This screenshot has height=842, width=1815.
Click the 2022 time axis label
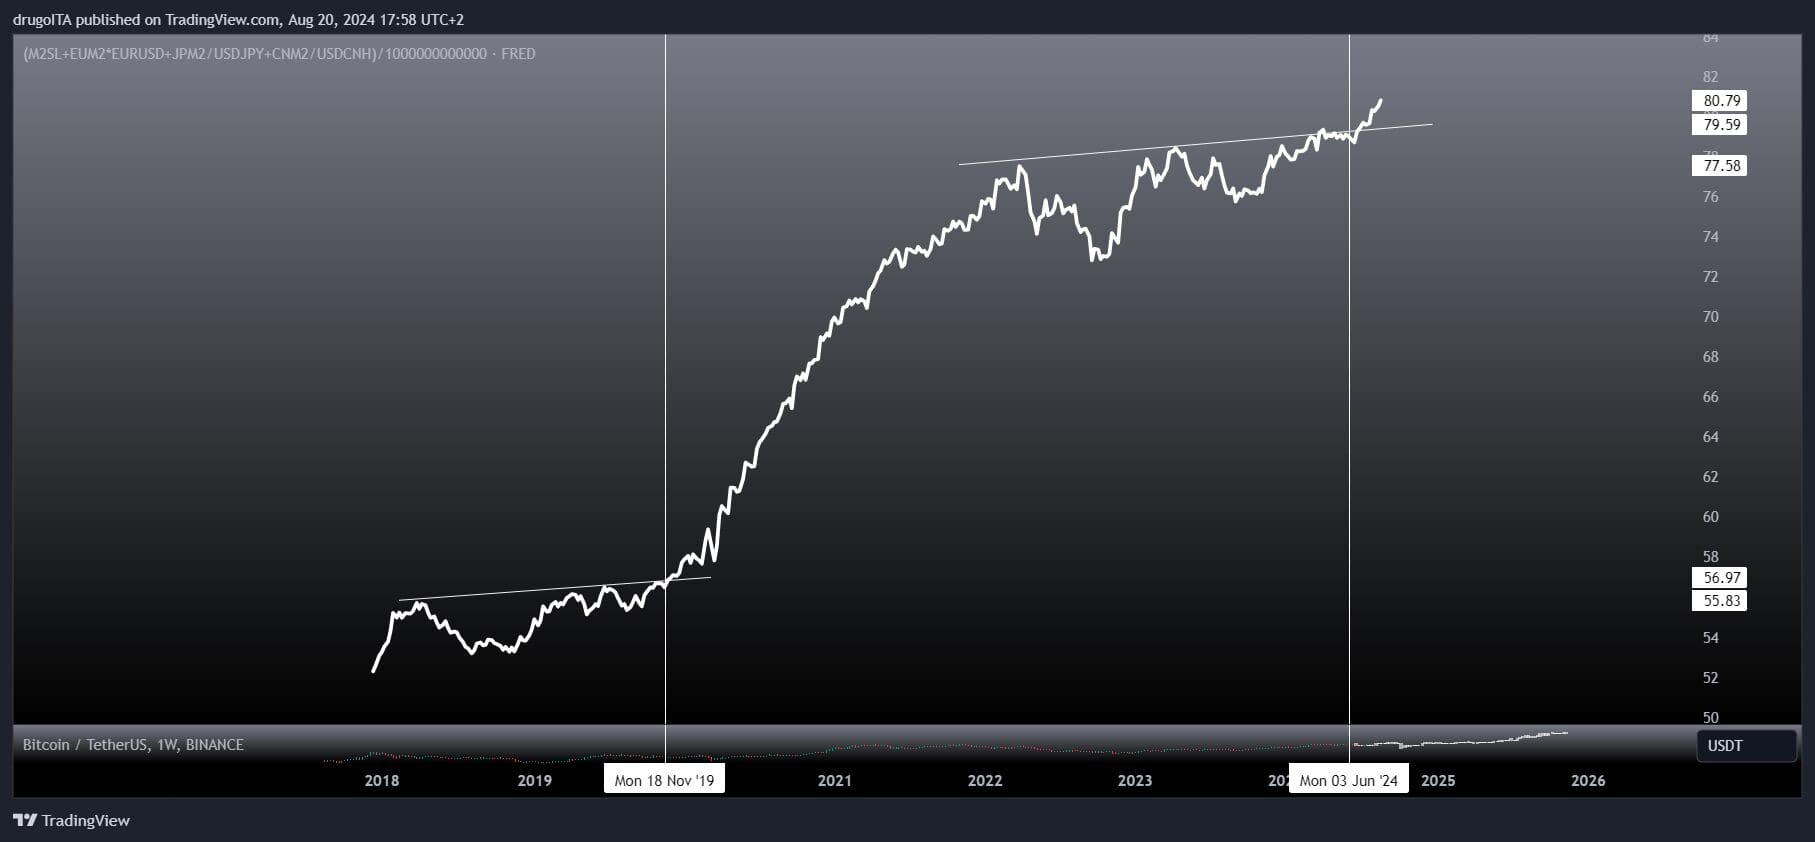(x=985, y=781)
